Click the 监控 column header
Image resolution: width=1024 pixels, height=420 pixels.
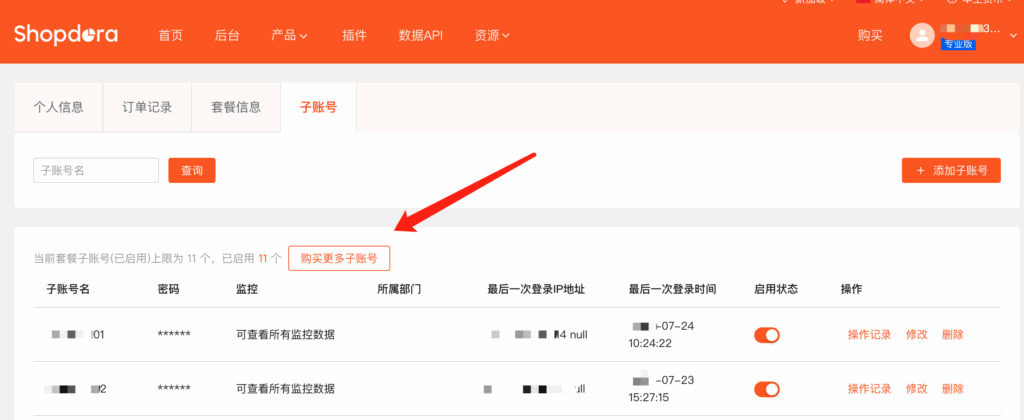pyautogui.click(x=247, y=289)
